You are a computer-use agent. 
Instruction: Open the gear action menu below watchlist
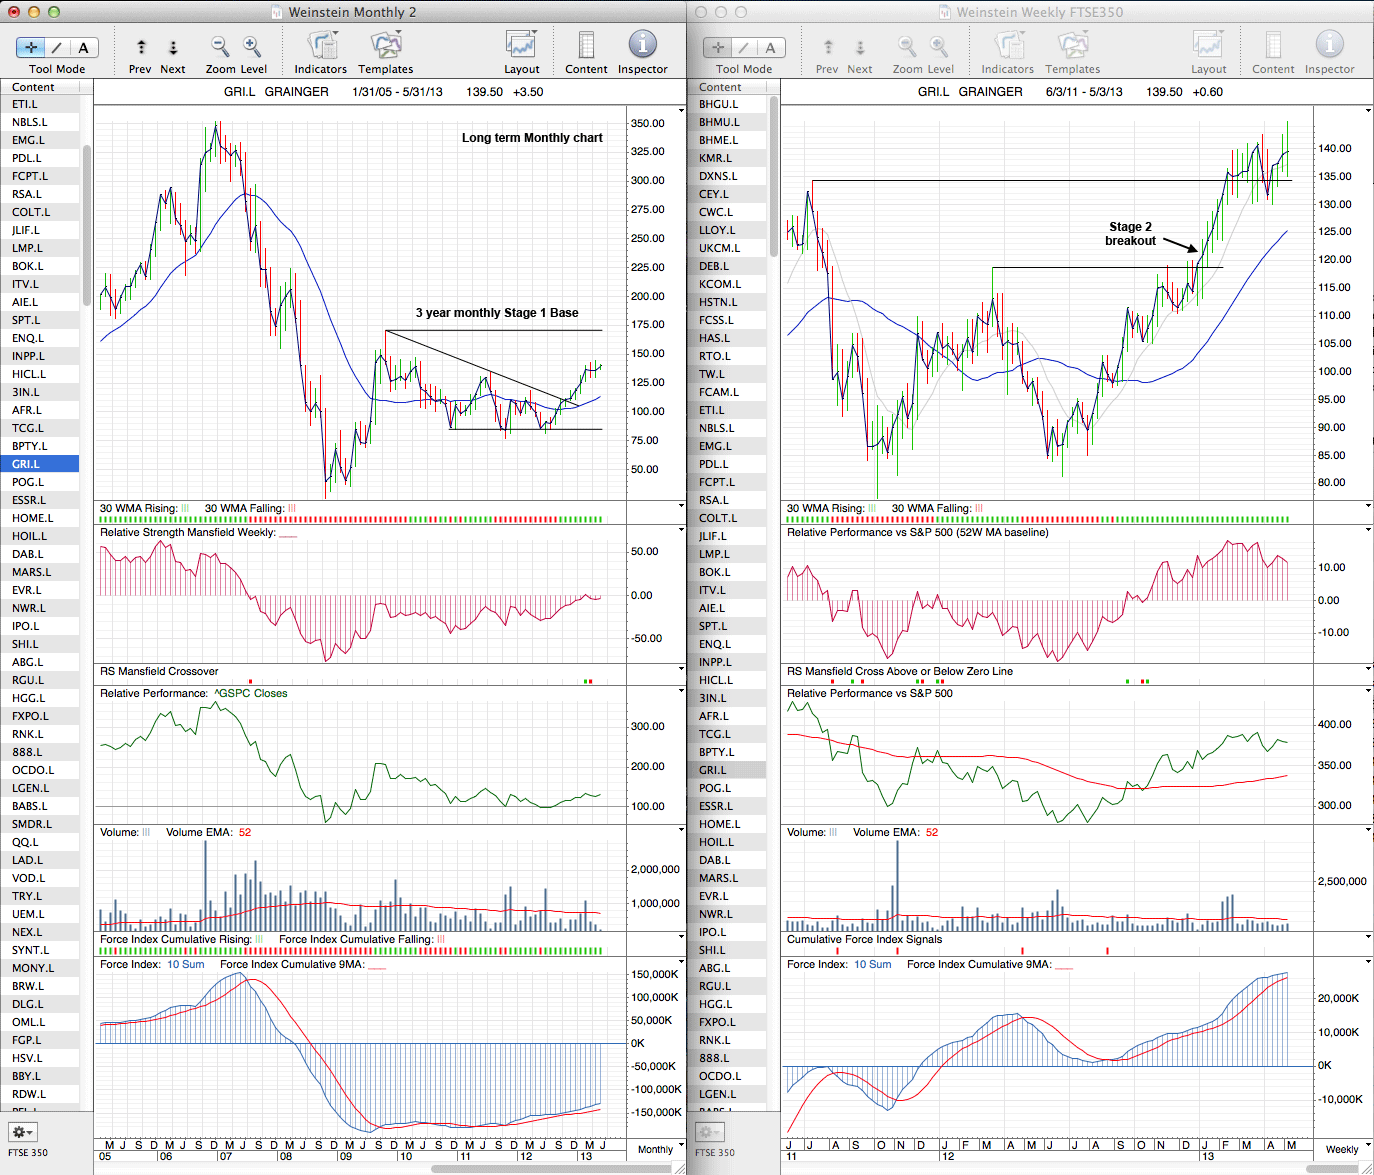[x=23, y=1132]
